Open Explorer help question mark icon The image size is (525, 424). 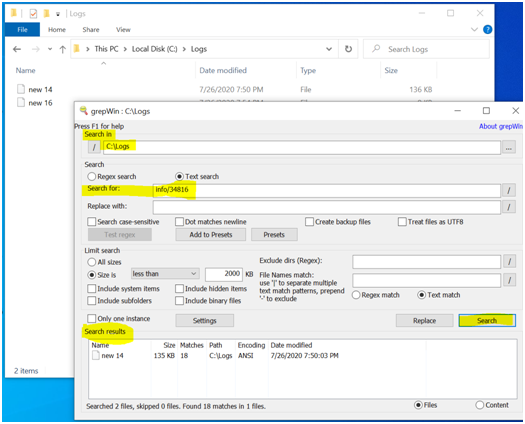(488, 29)
